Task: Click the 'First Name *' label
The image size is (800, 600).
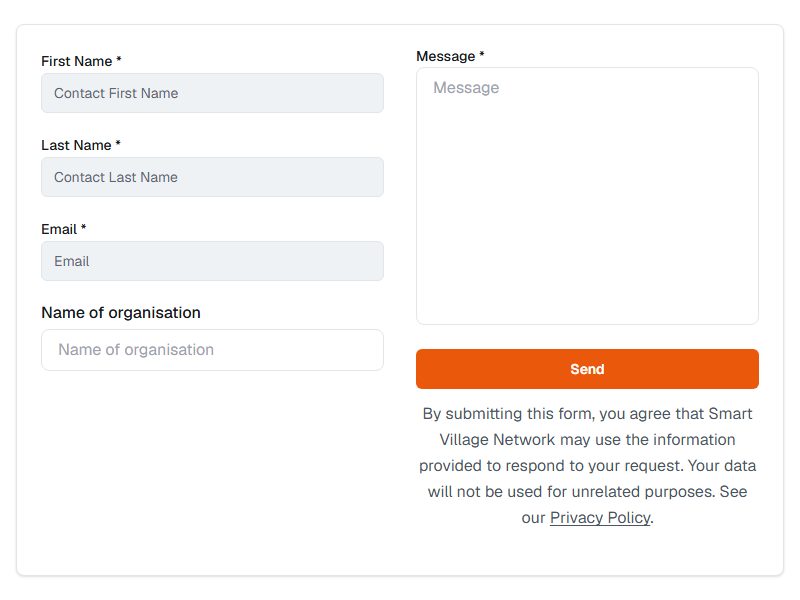Action: pyautogui.click(x=81, y=61)
